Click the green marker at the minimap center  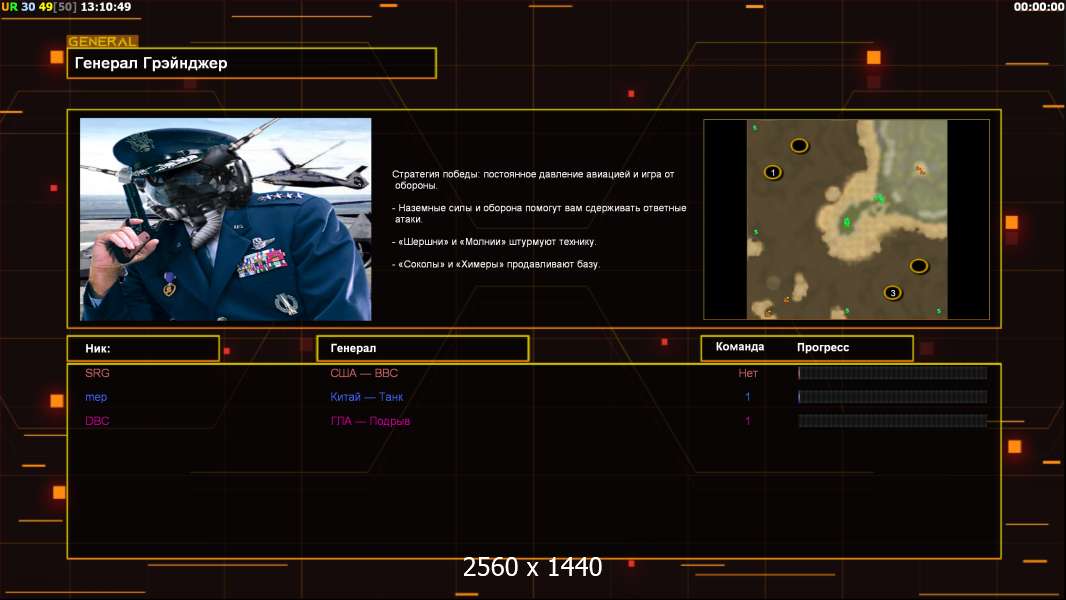click(847, 221)
